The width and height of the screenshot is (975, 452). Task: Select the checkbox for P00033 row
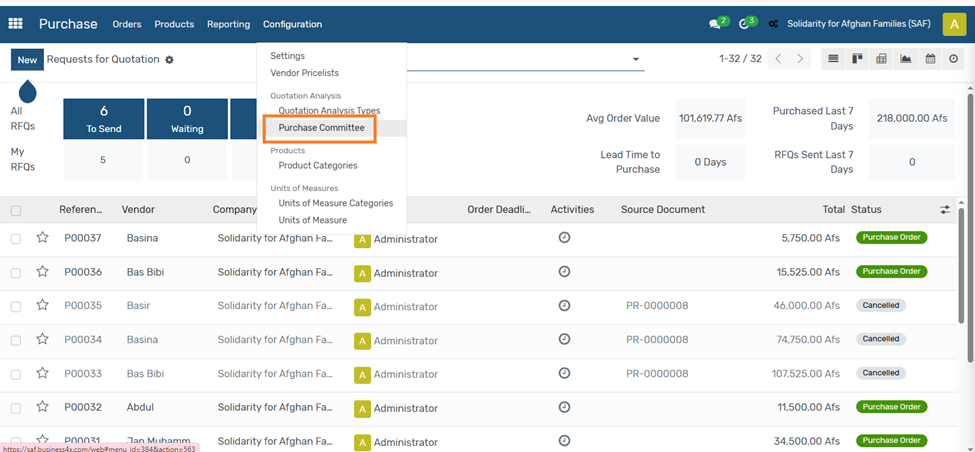click(x=16, y=374)
